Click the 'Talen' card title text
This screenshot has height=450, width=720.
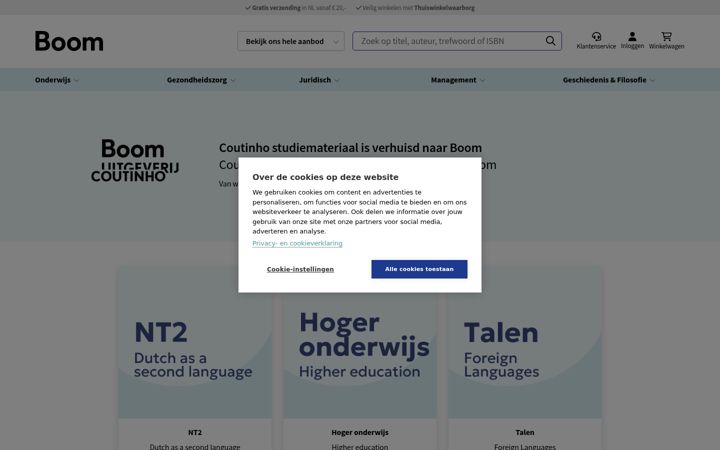pos(525,432)
